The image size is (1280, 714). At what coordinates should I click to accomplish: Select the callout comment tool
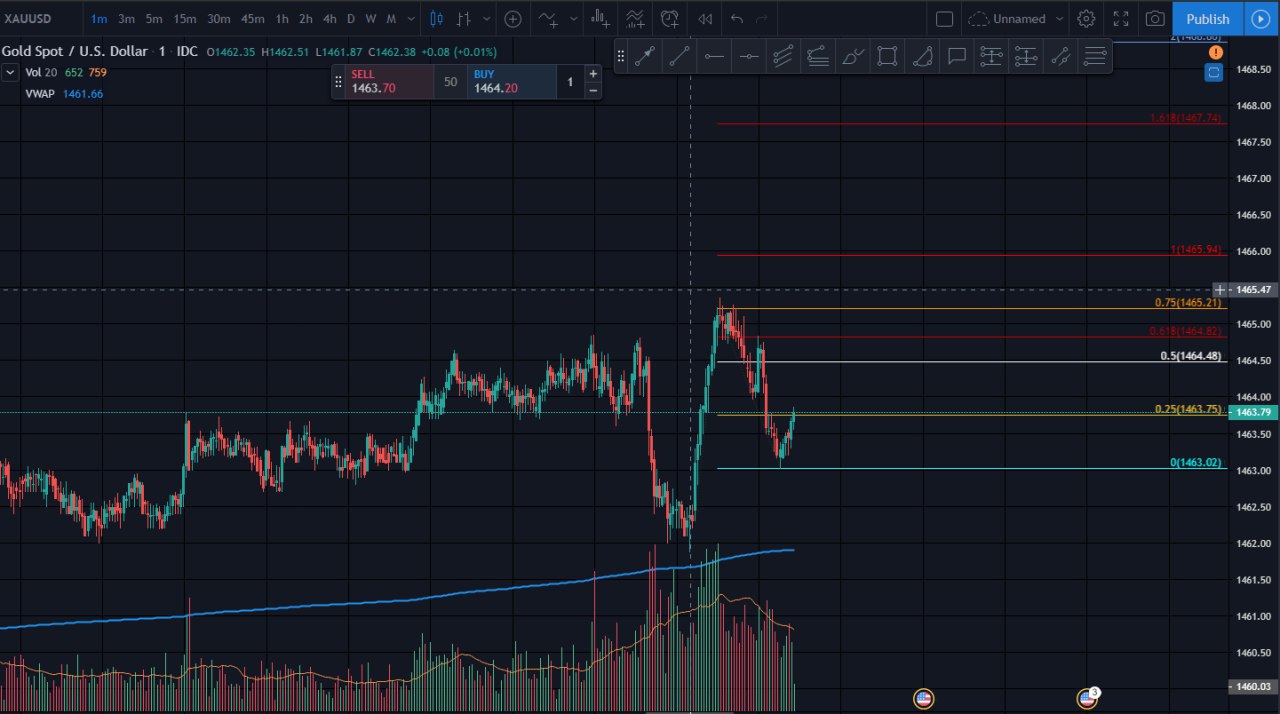tap(956, 57)
